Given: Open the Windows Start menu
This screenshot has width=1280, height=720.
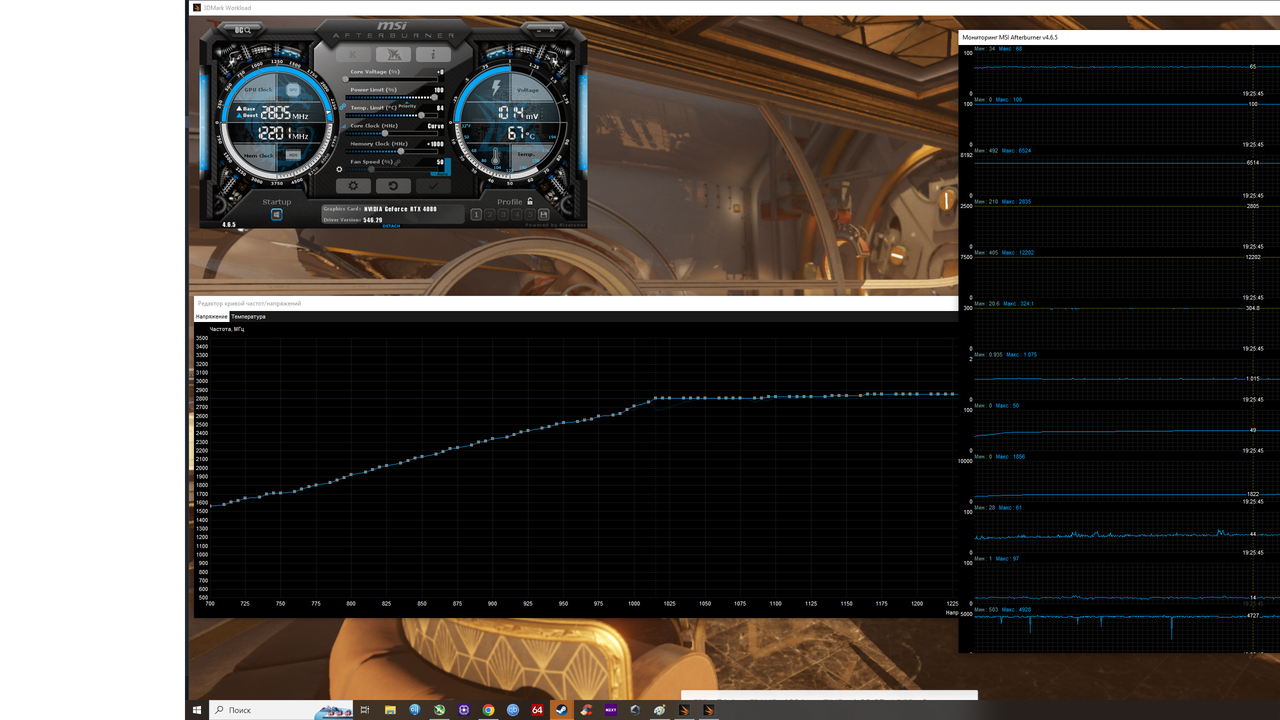Looking at the screenshot, I should 197,710.
